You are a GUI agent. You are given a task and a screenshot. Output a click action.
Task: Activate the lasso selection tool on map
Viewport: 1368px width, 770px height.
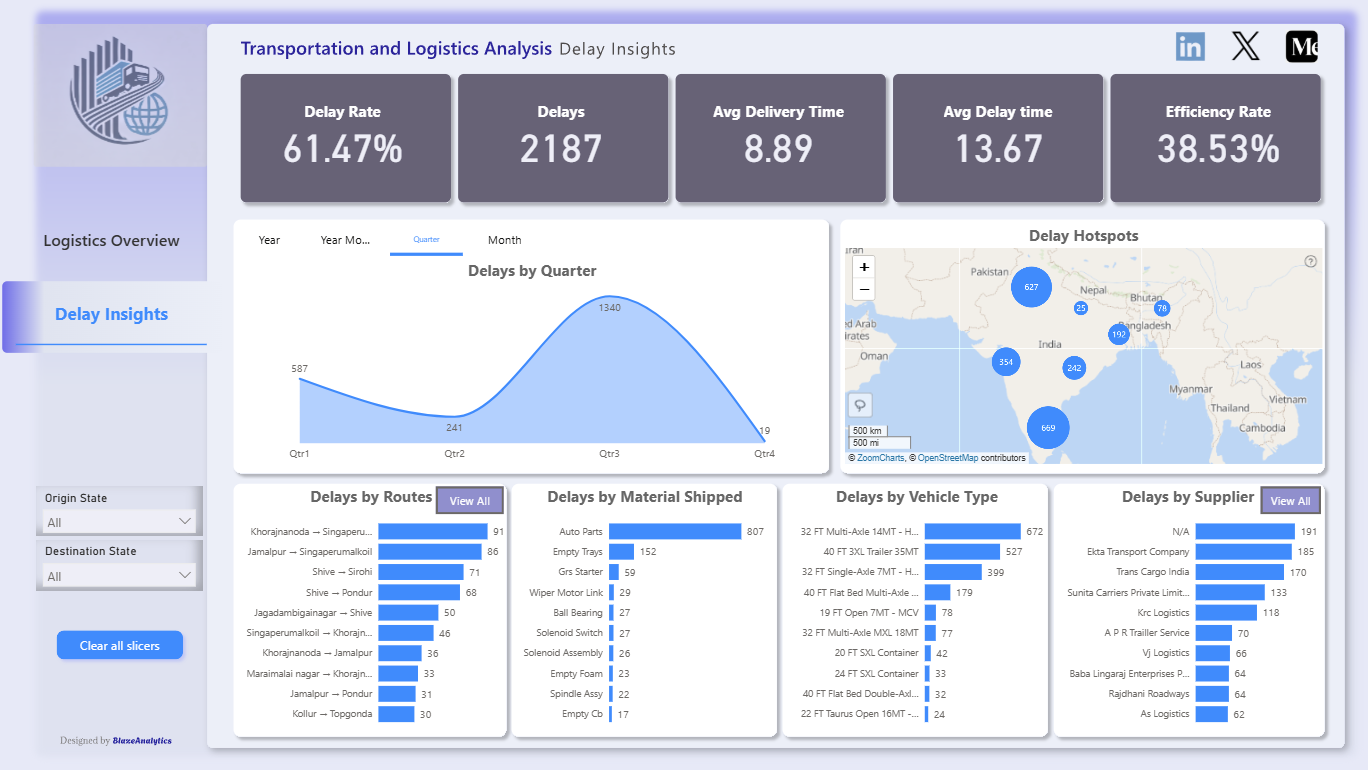pyautogui.click(x=860, y=405)
